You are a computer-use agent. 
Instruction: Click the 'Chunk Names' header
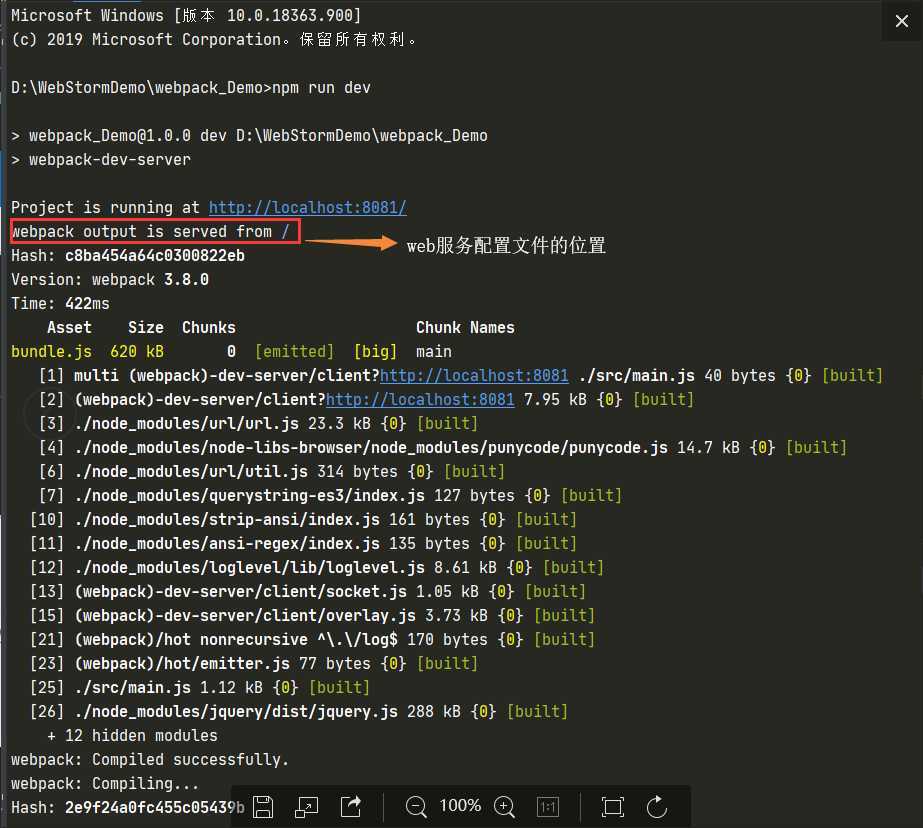point(465,327)
